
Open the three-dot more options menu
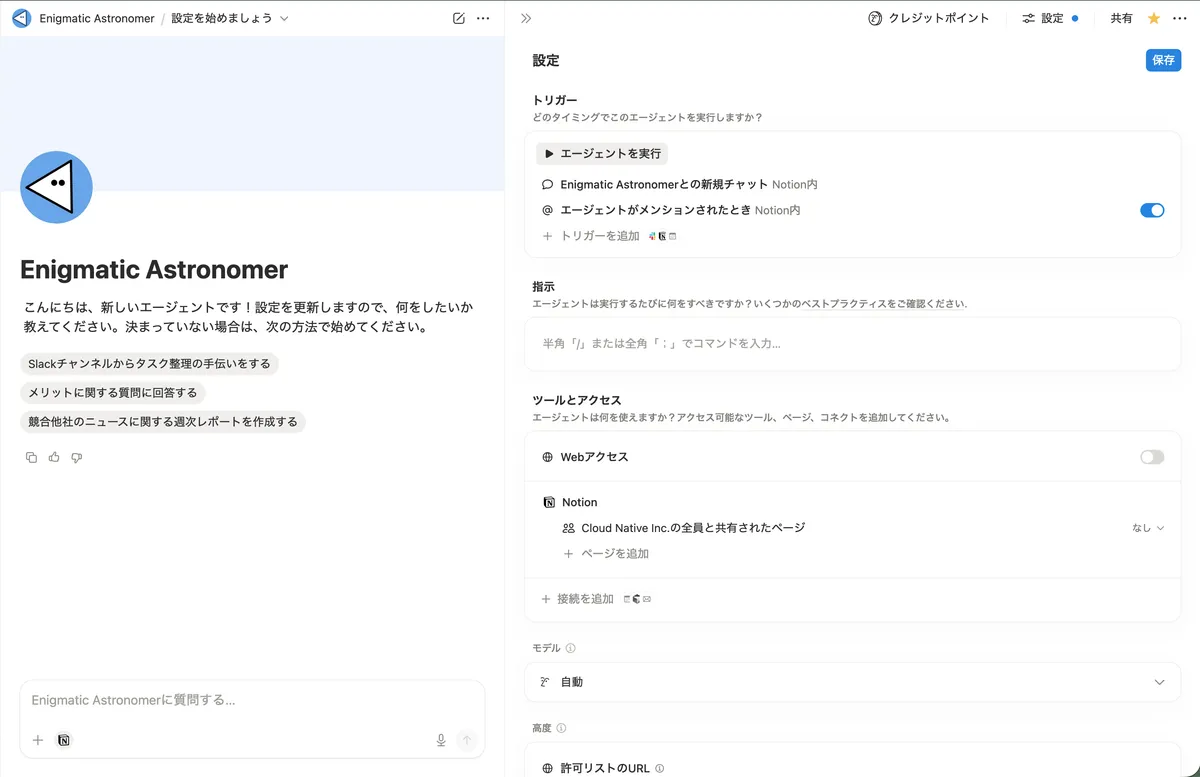point(484,18)
